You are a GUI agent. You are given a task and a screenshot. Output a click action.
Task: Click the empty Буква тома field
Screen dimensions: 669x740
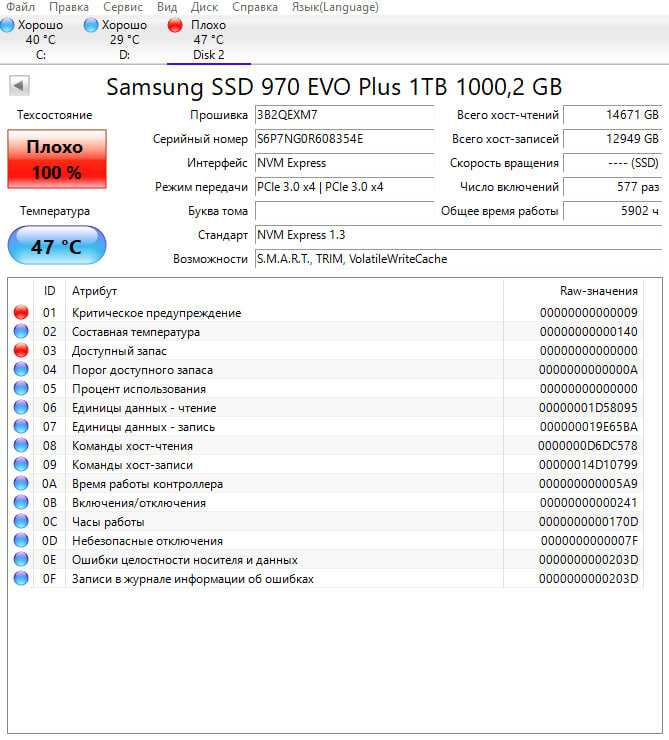[x=344, y=211]
